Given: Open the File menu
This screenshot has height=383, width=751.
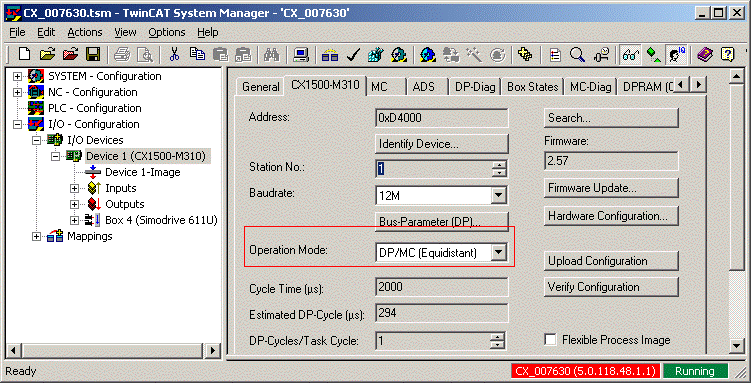Looking at the screenshot, I should 17,33.
